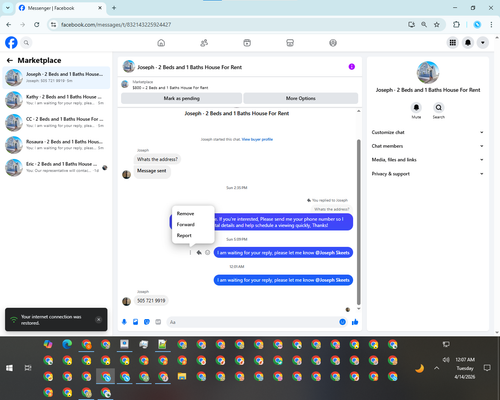Image resolution: width=500 pixels, height=400 pixels.
Task: Open File Explorer from the taskbar
Action: (x=182, y=376)
